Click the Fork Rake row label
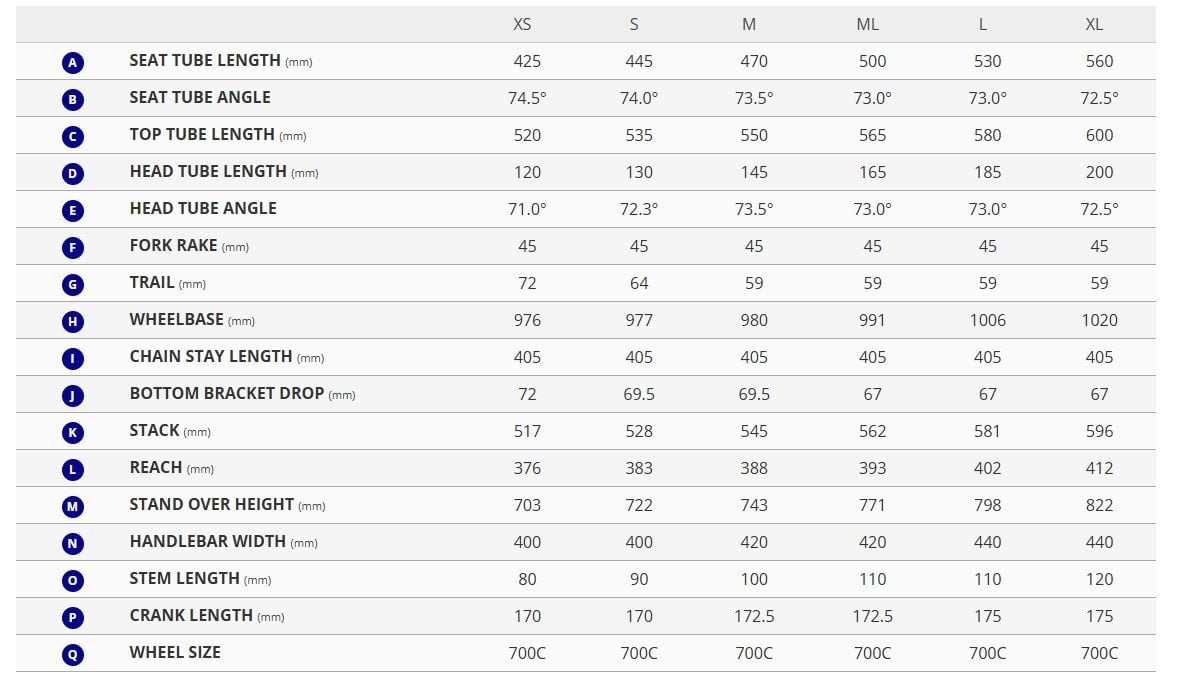Image resolution: width=1183 pixels, height=698 pixels. point(174,245)
